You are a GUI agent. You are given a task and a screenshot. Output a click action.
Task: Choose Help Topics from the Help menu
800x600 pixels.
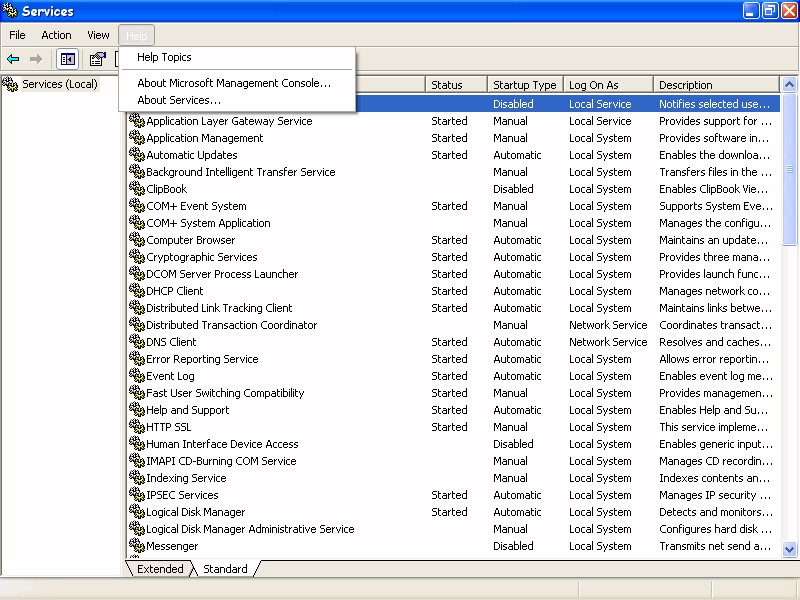(x=164, y=57)
